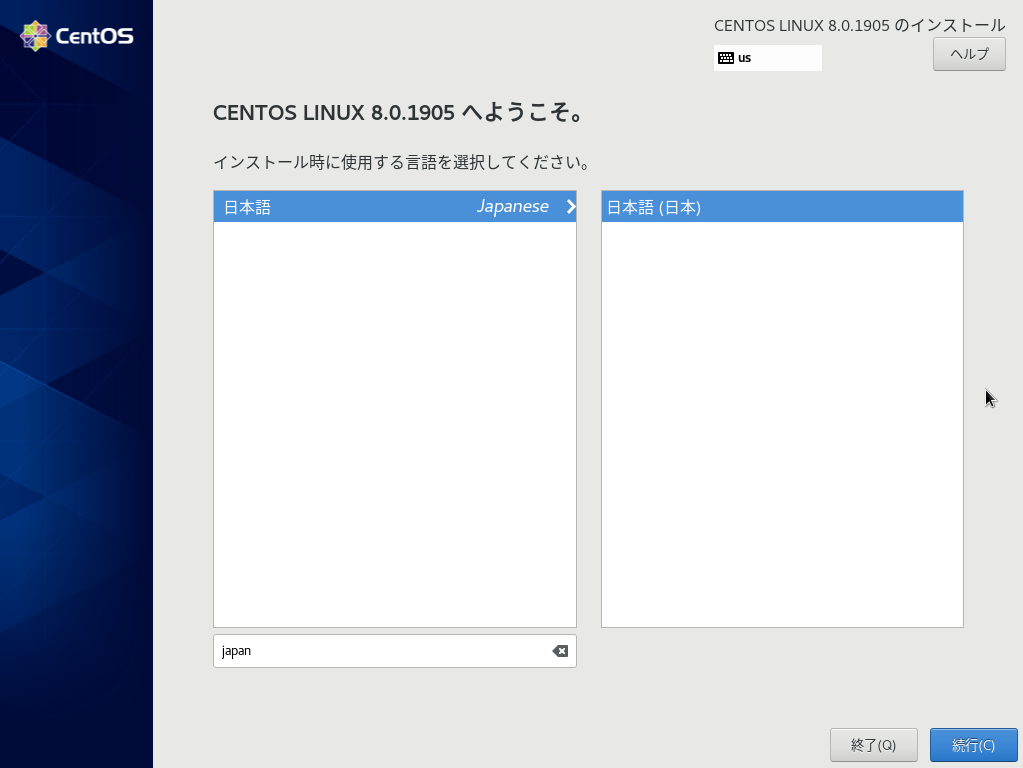Select the 日本語 (日本) locale entry

pos(782,206)
